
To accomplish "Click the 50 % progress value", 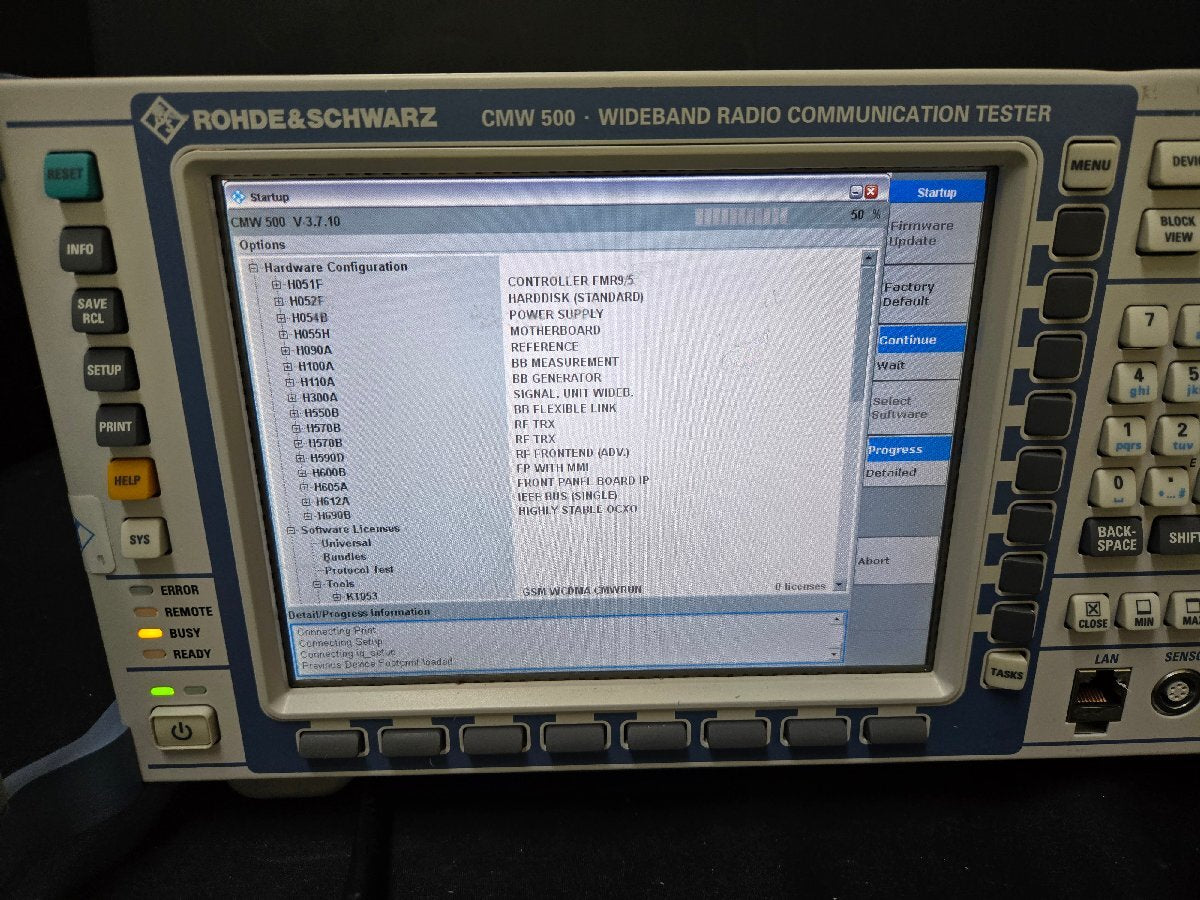I will (865, 215).
